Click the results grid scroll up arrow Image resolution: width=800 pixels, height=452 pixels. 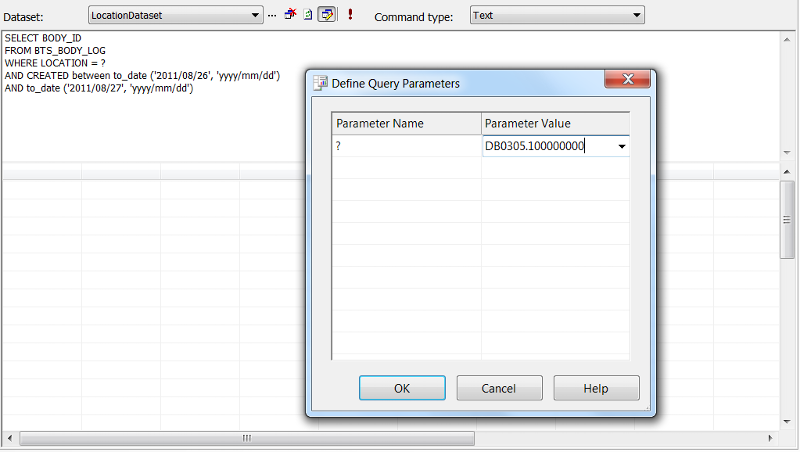tap(787, 172)
